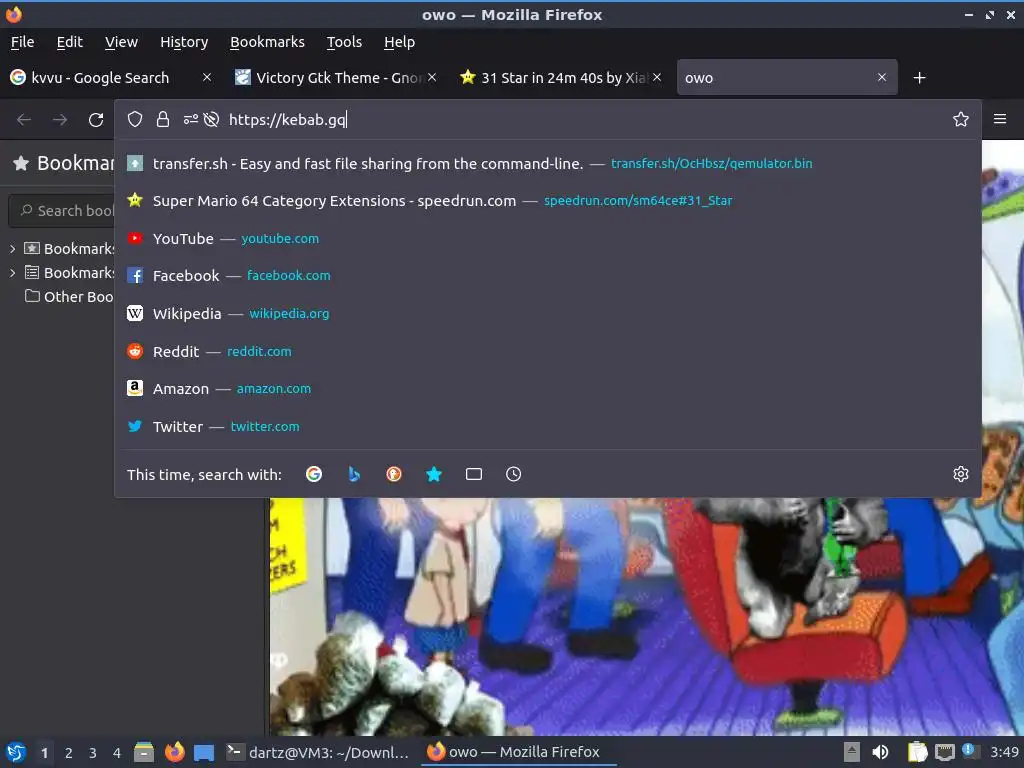Click in the address bar URL field

(584, 120)
